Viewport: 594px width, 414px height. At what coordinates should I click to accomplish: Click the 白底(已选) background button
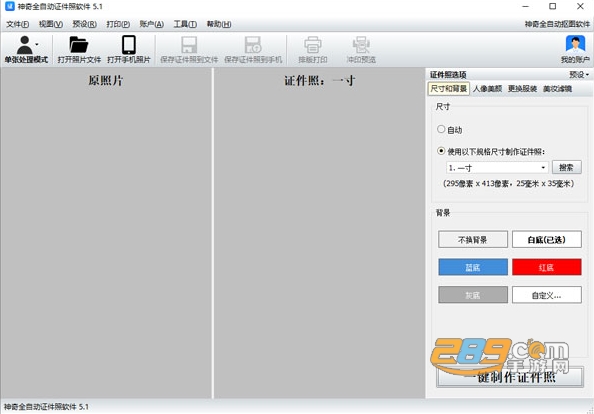(x=547, y=239)
